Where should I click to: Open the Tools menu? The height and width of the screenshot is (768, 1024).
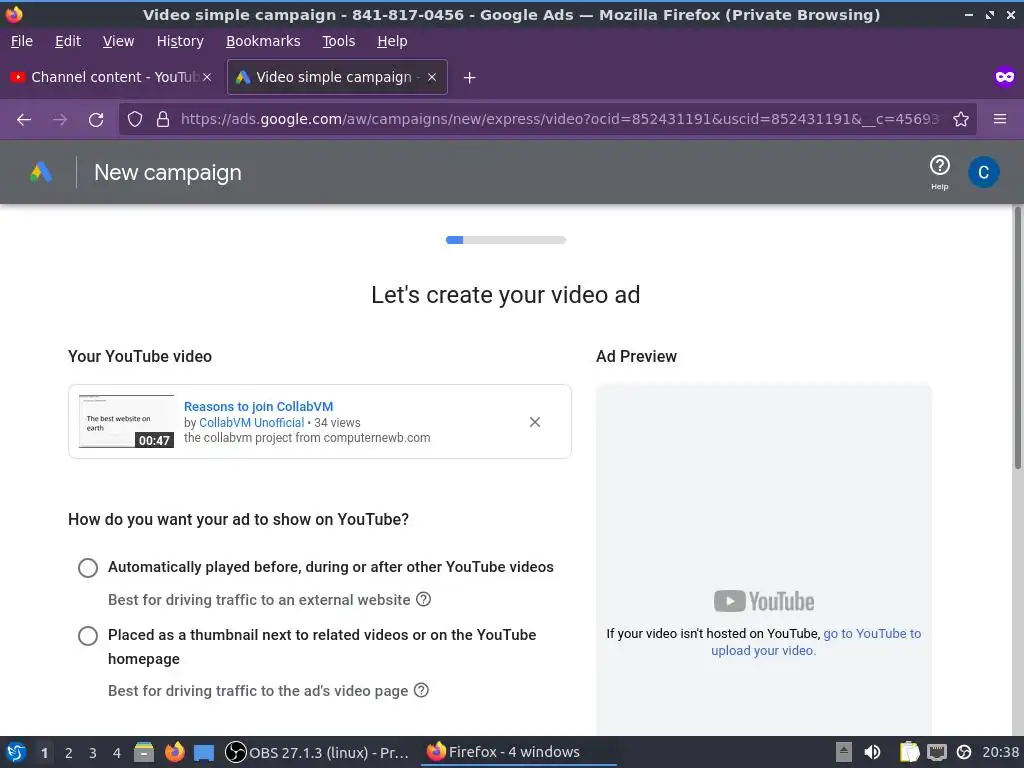pyautogui.click(x=338, y=41)
